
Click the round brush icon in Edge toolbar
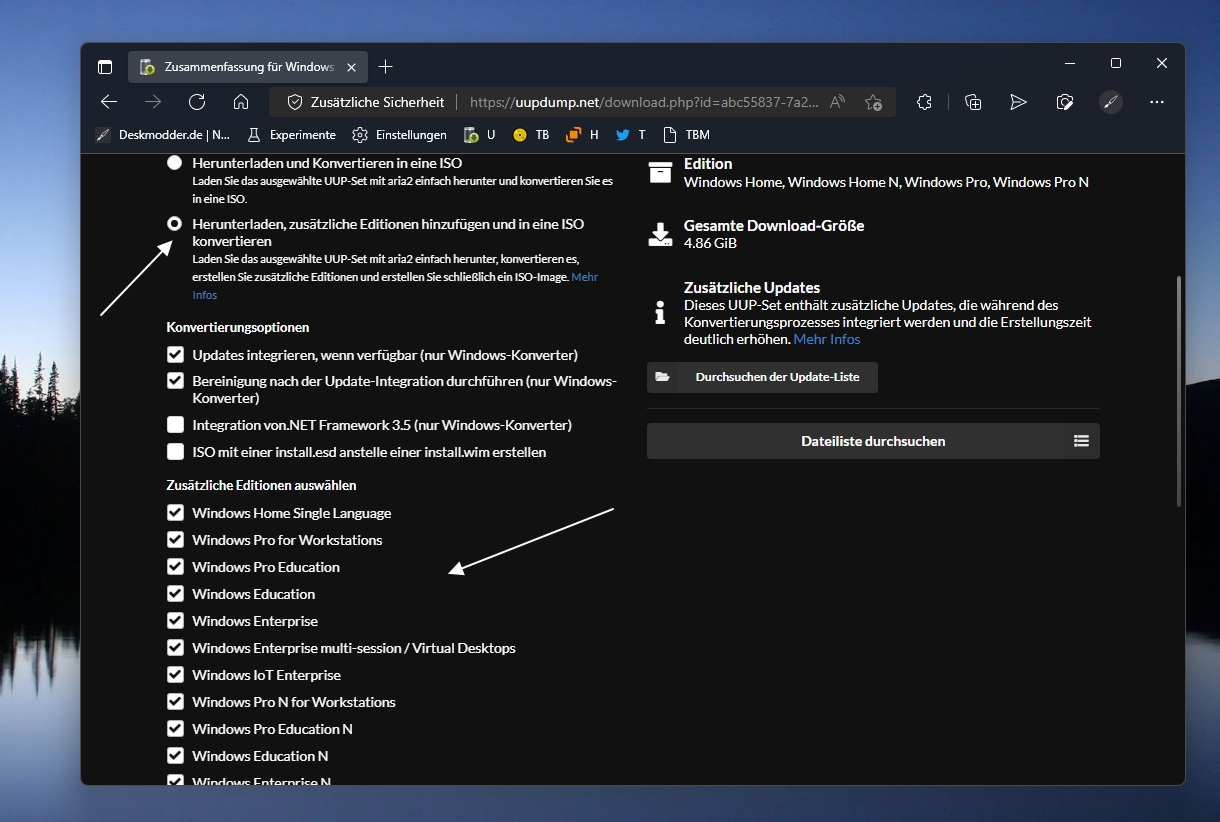coord(1111,102)
